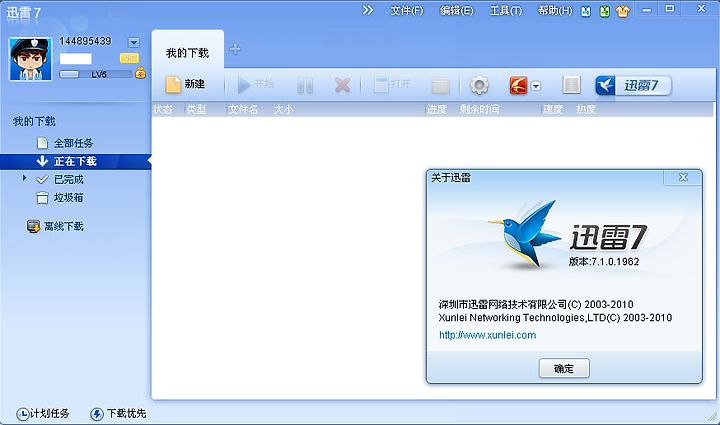This screenshot has height=425, width=720.
Task: Select 已完成 in the sidebar
Action: pyautogui.click(x=69, y=179)
